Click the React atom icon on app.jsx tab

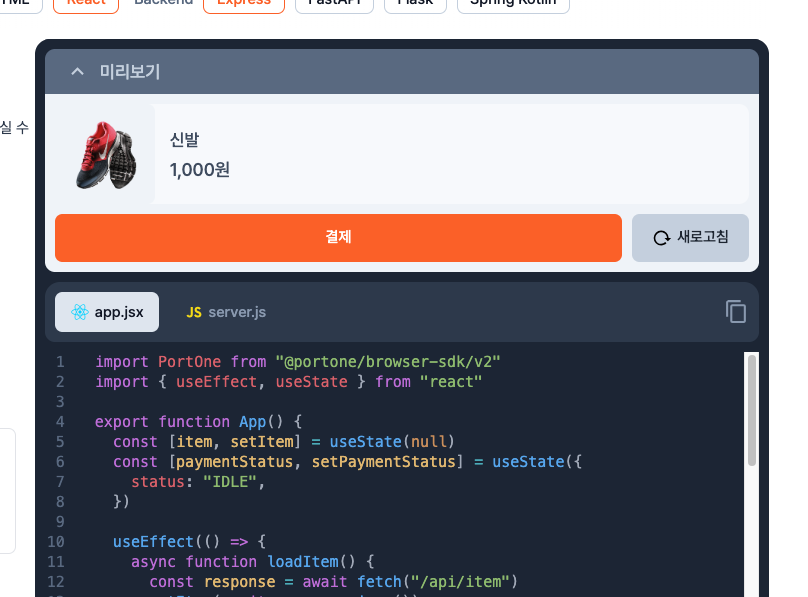80,312
